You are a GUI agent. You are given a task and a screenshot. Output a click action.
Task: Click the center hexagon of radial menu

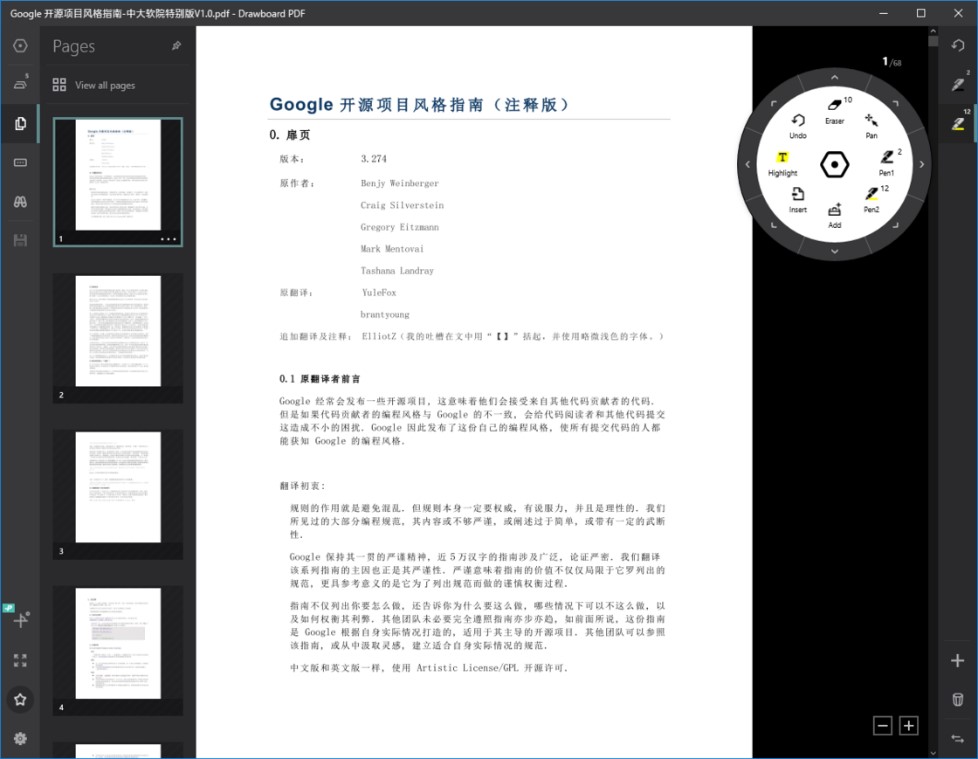[x=835, y=165]
